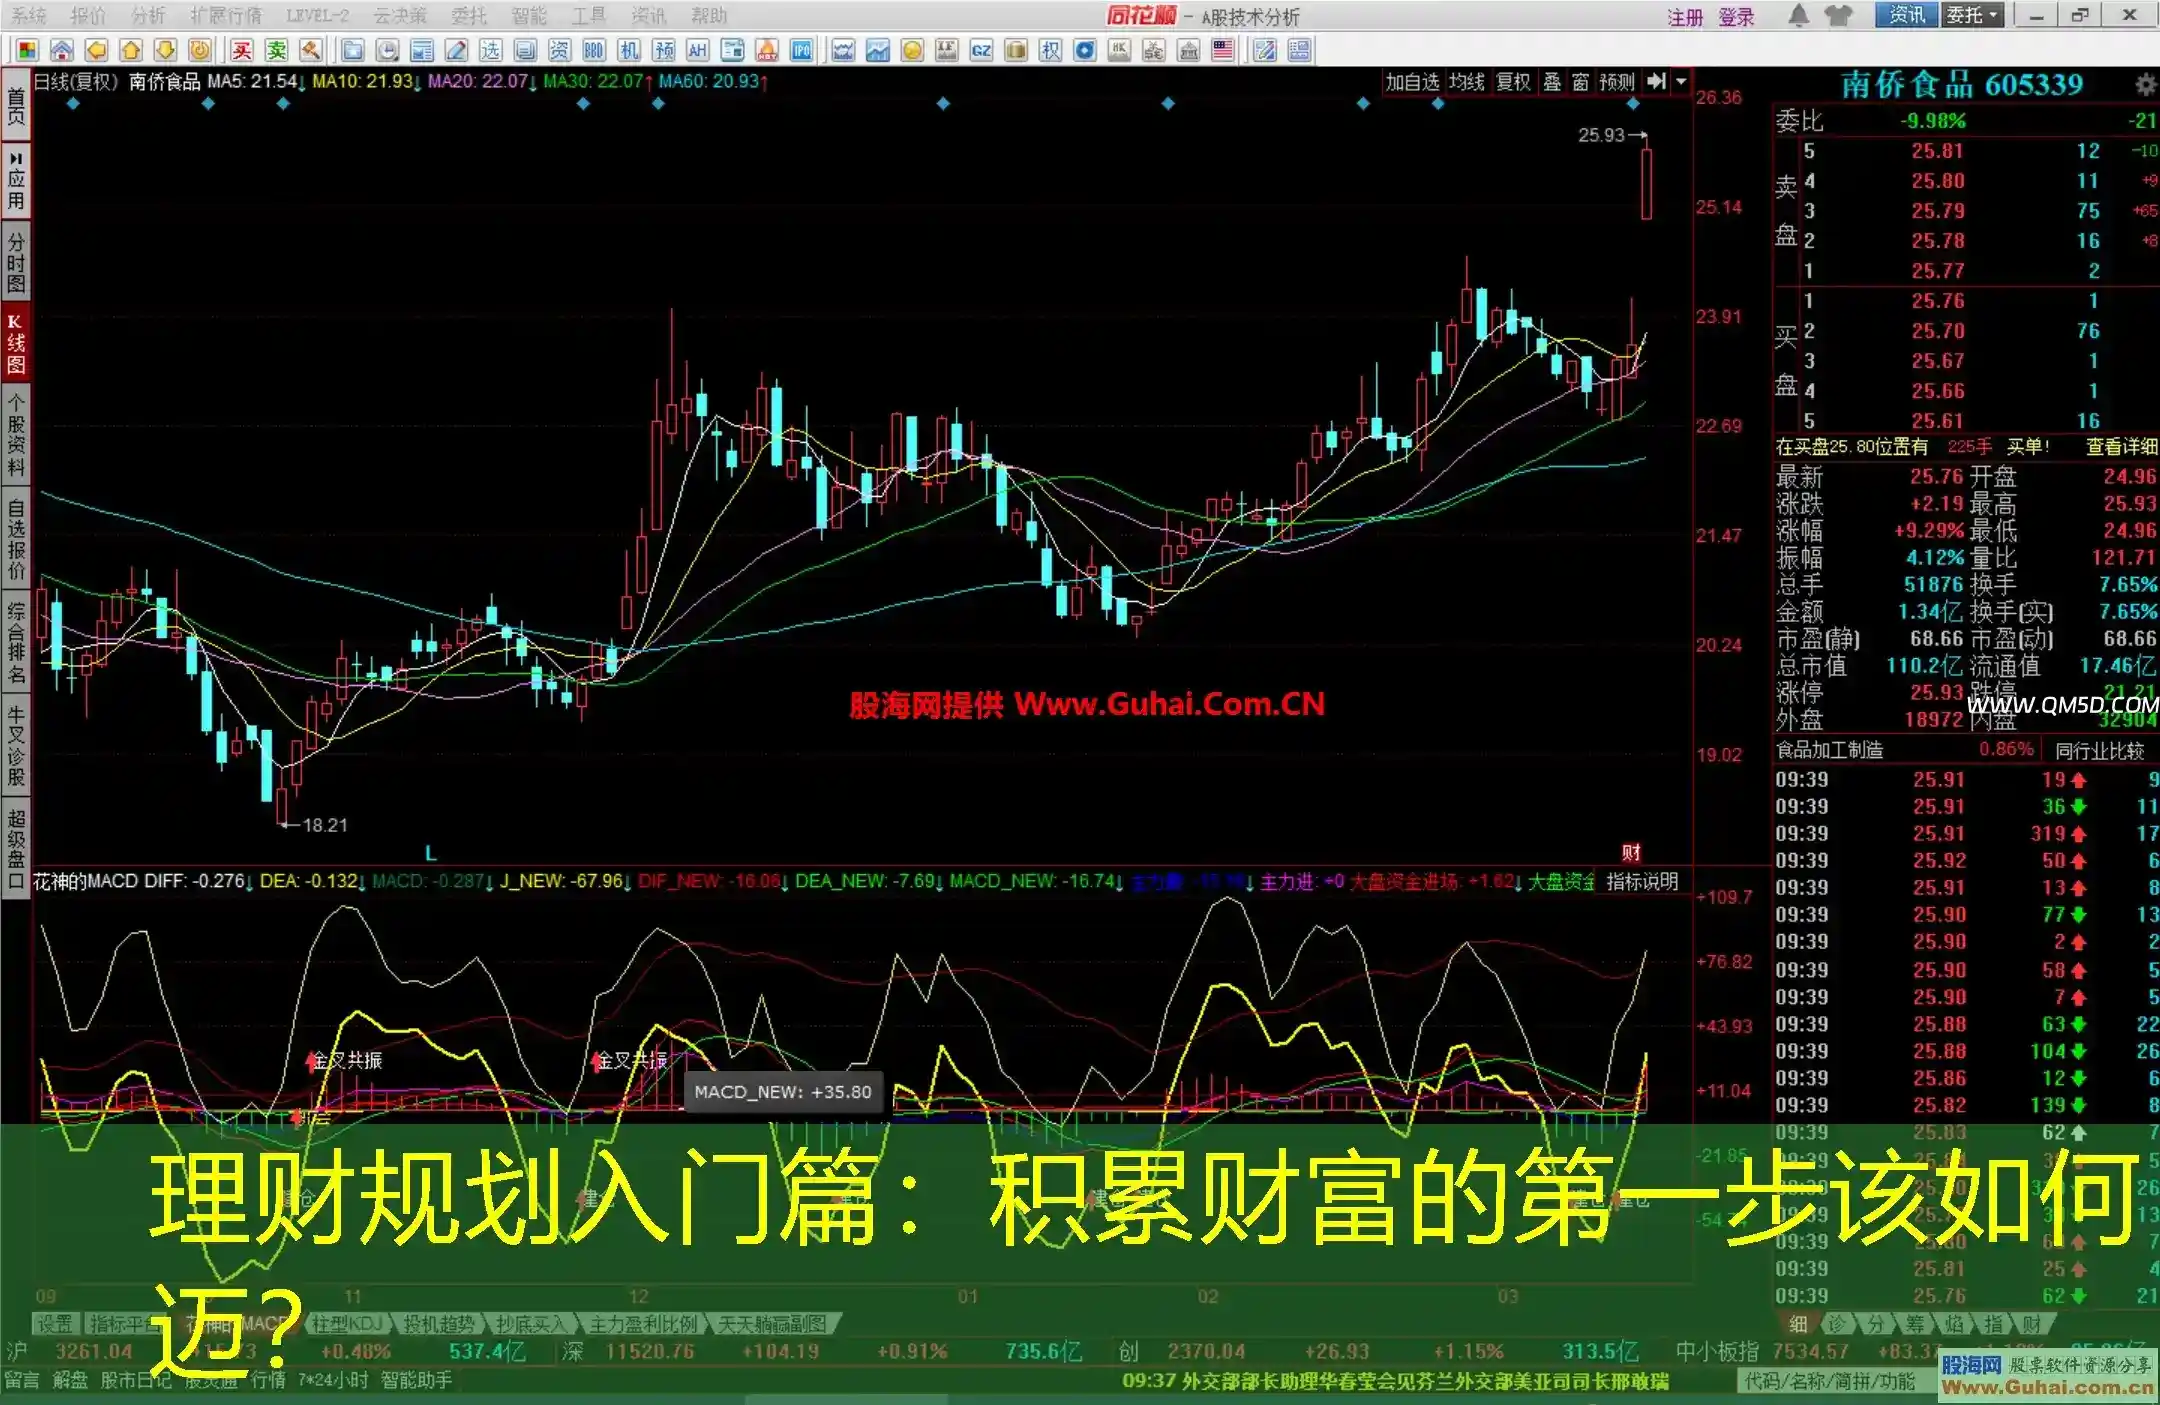Screen dimensions: 2160x1405
Task: Click the 选 stock-picker toolbar icon
Action: click(490, 50)
